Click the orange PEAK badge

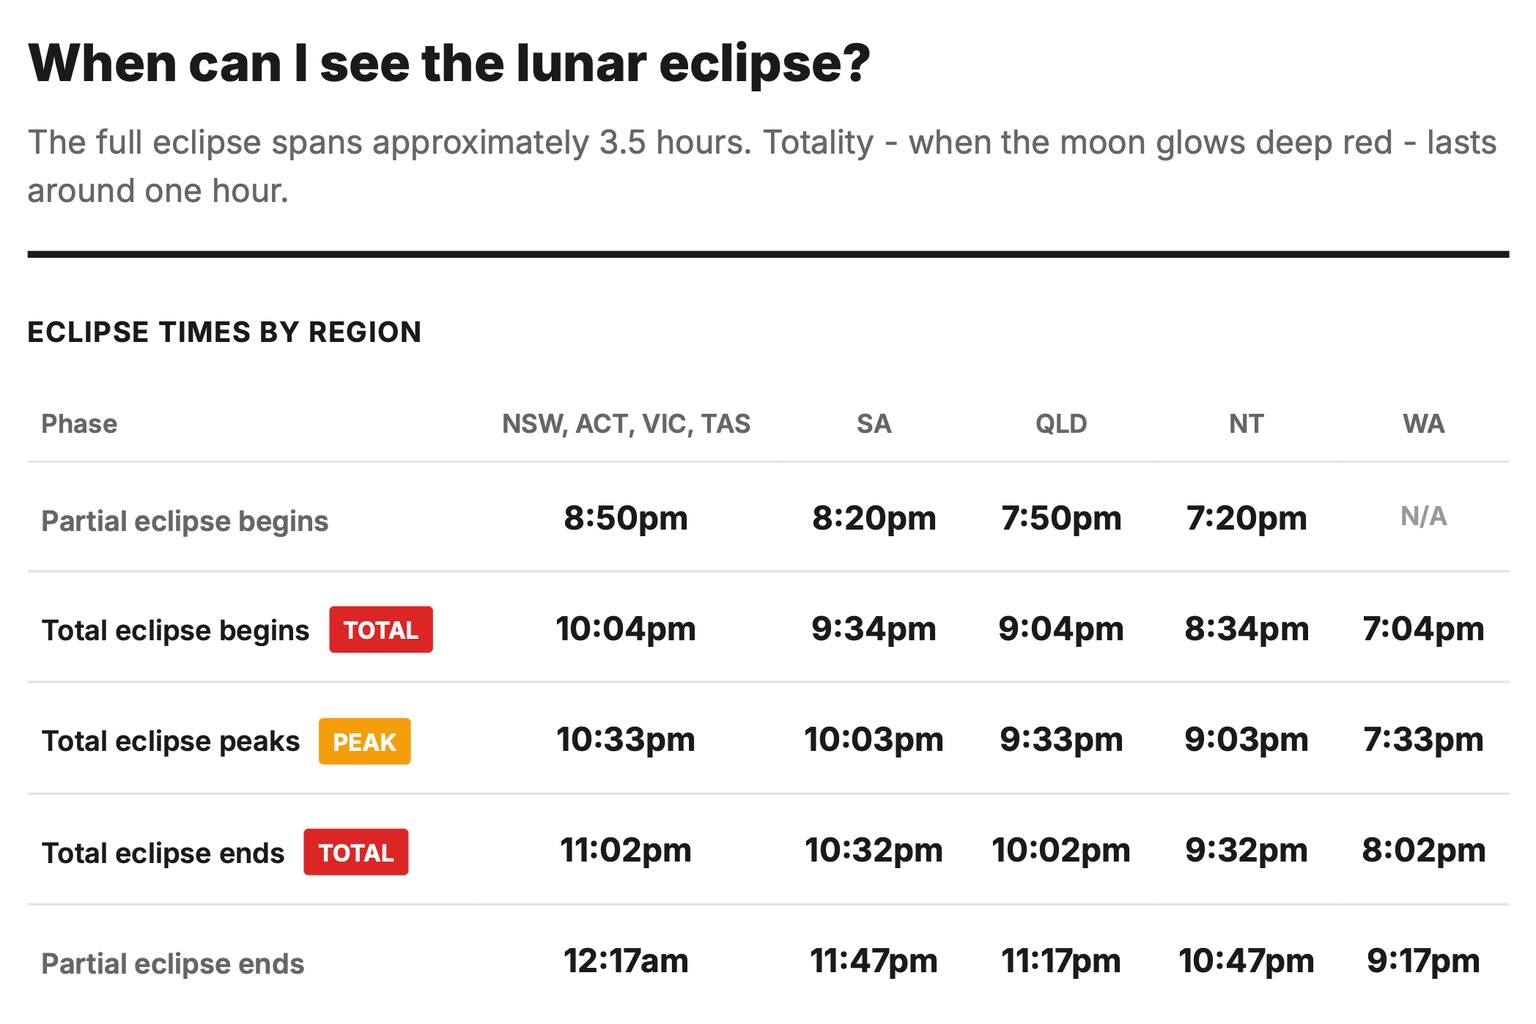pos(364,742)
